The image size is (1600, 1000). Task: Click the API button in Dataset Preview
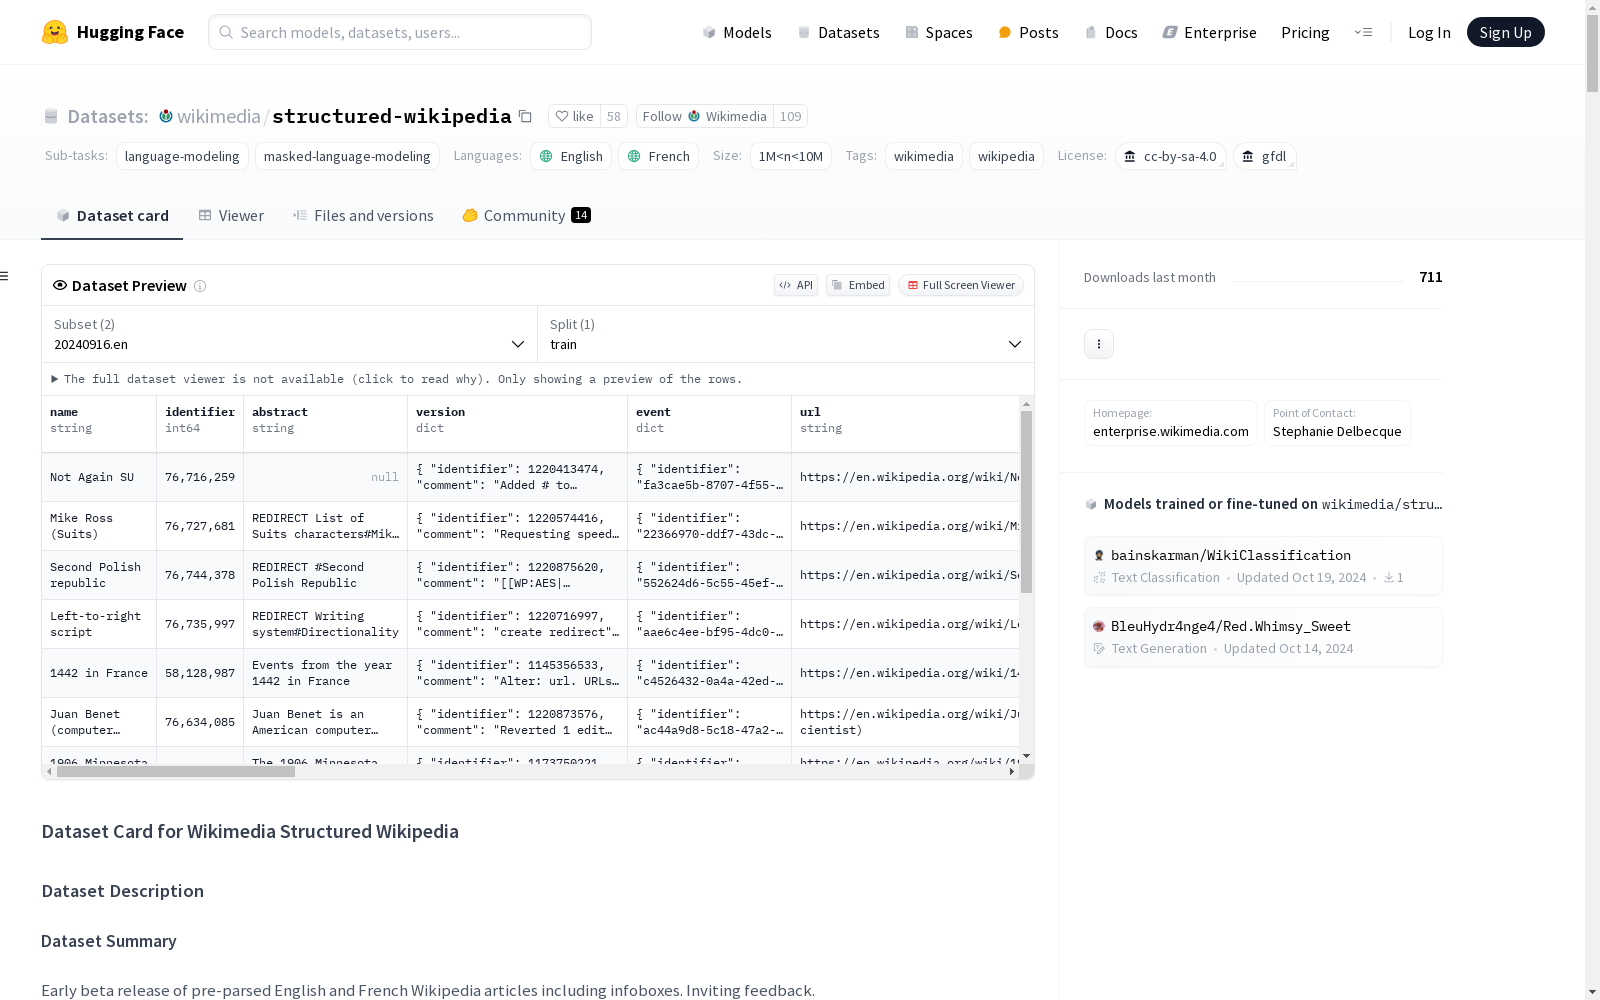[796, 285]
